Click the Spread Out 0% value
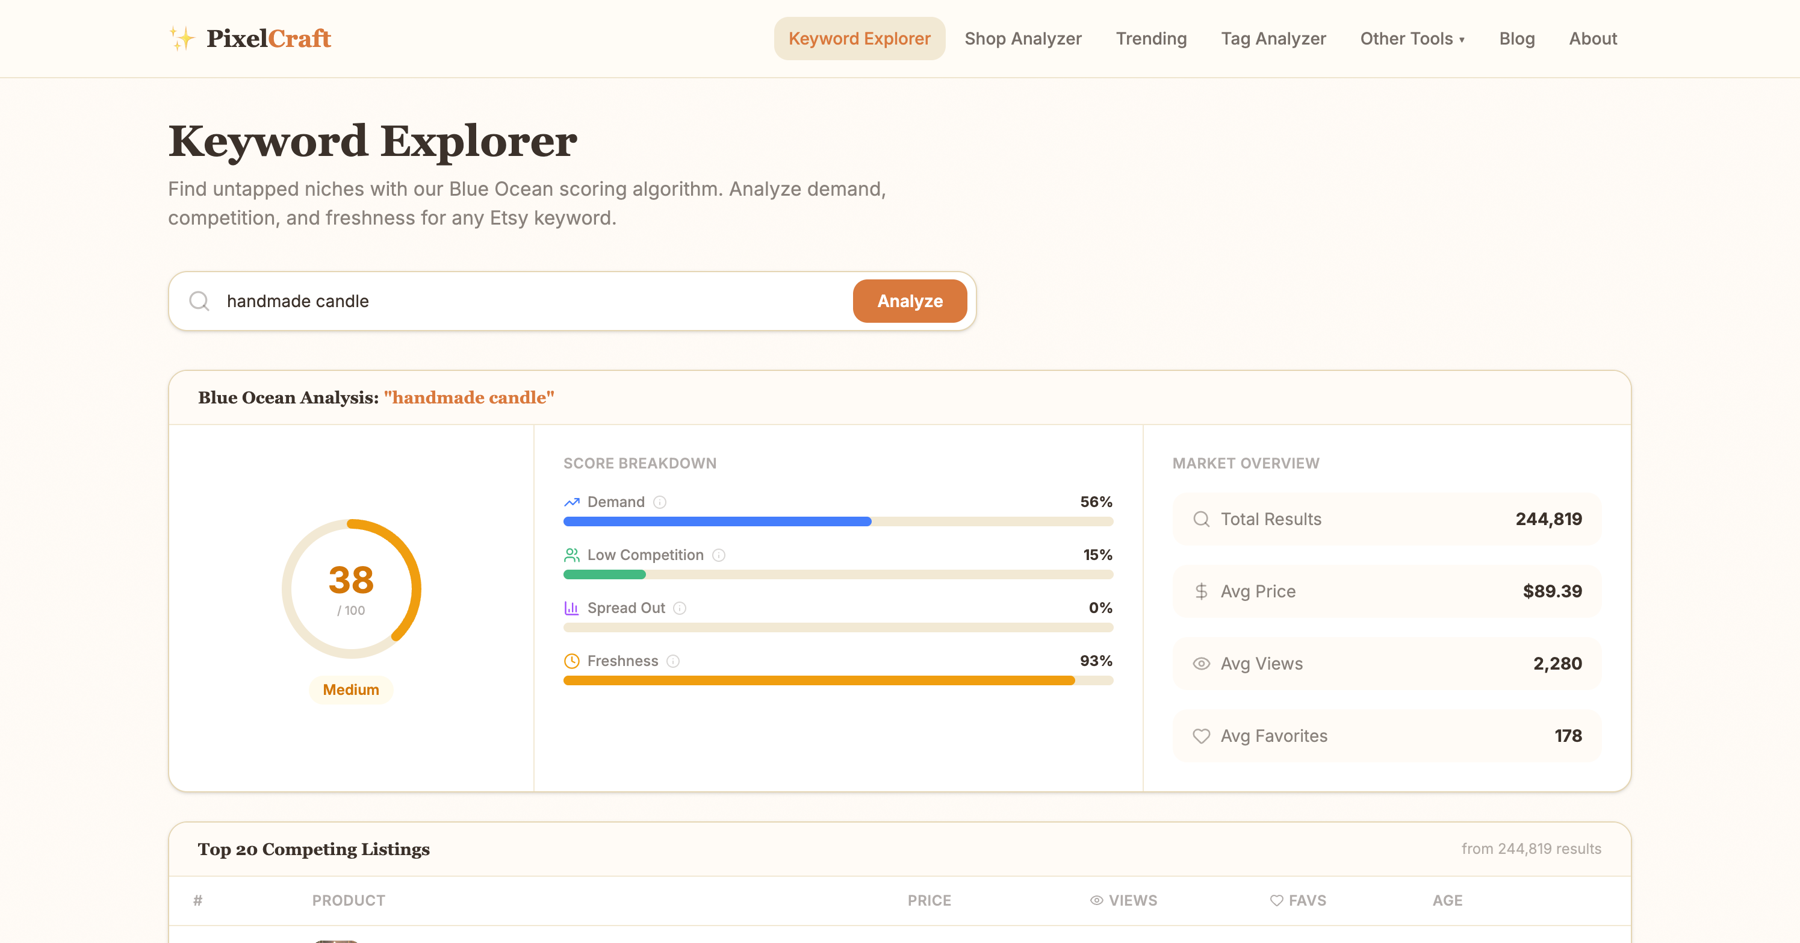Viewport: 1800px width, 943px height. coord(1101,608)
